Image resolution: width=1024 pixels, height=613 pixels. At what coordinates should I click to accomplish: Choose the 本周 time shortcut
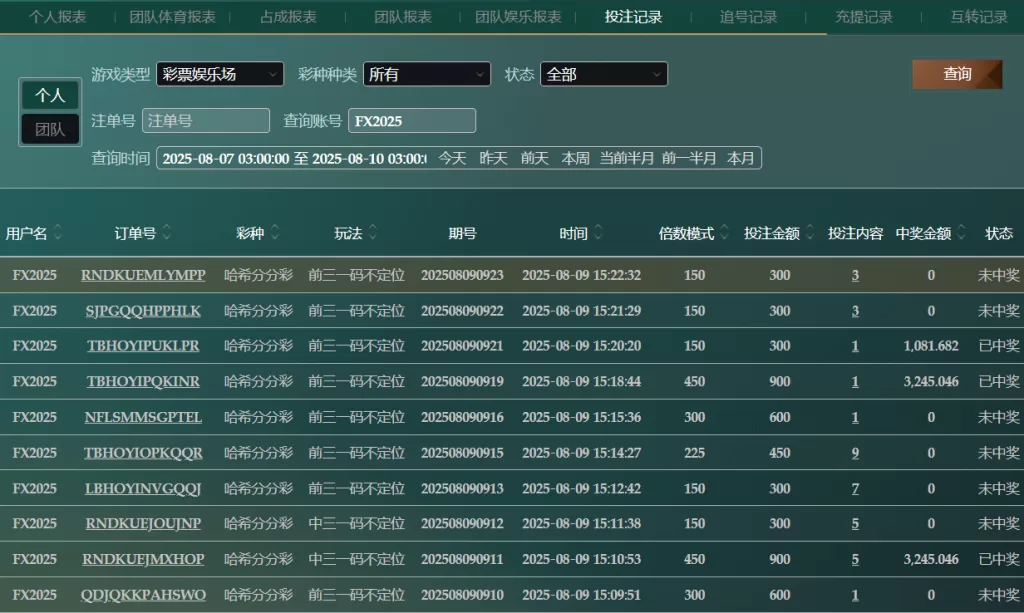(x=575, y=159)
